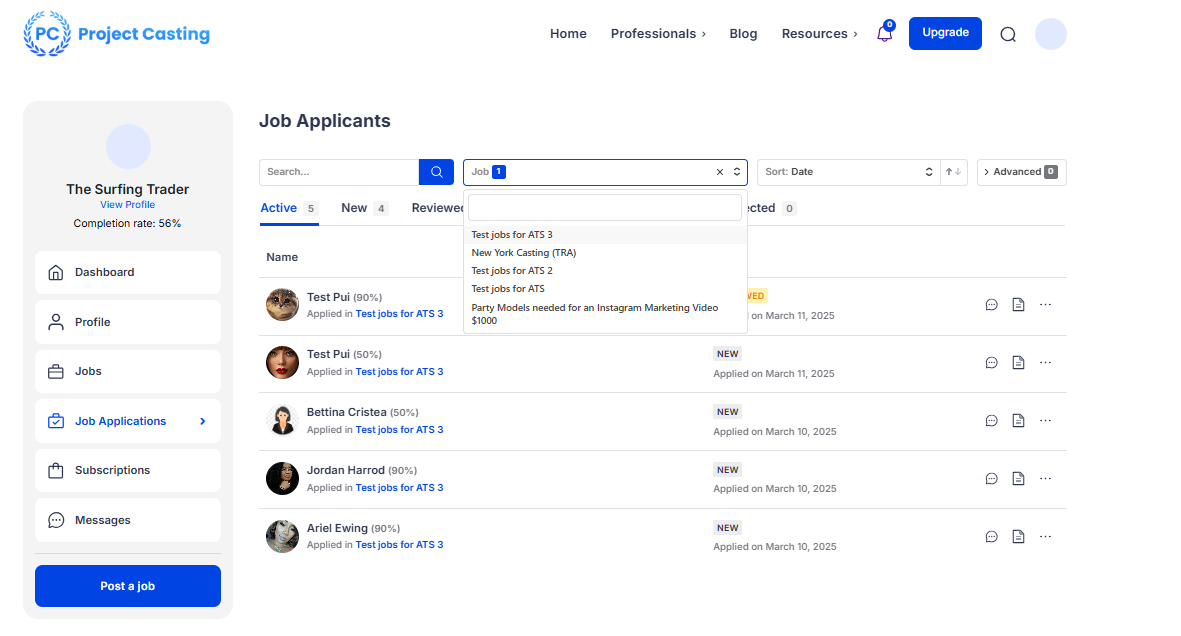Open message icon for Bettina Cristea
This screenshot has height=636, width=1181.
pyautogui.click(x=991, y=421)
